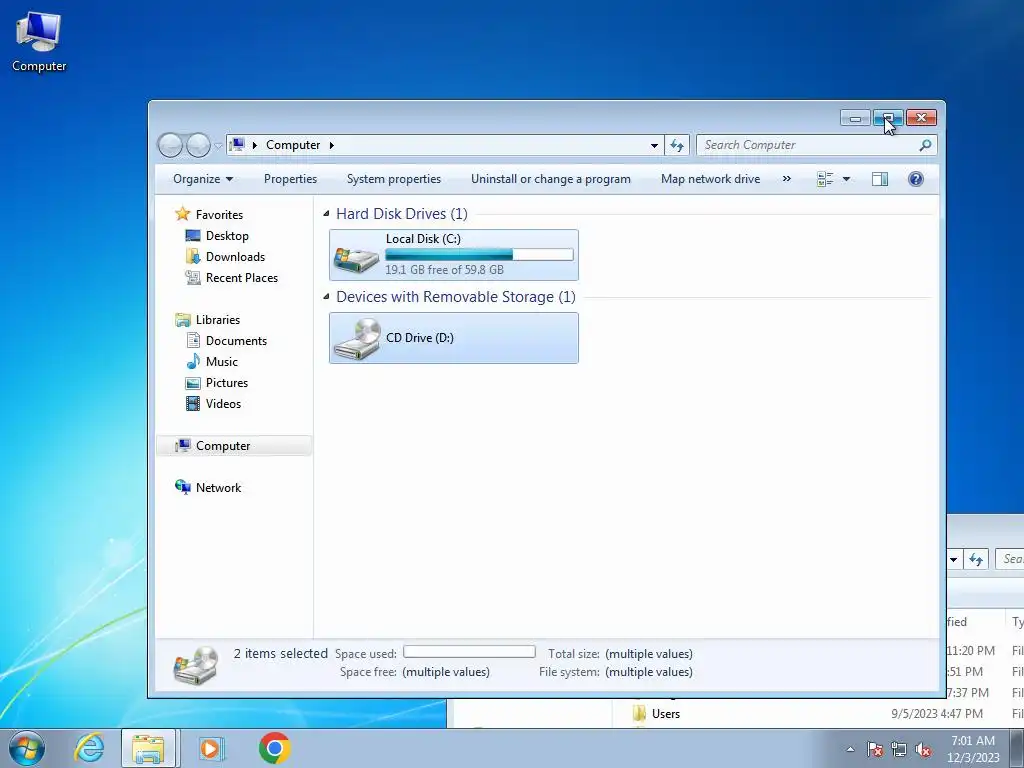
Task: Go forward with the Forward arrow button
Action: pyautogui.click(x=198, y=145)
